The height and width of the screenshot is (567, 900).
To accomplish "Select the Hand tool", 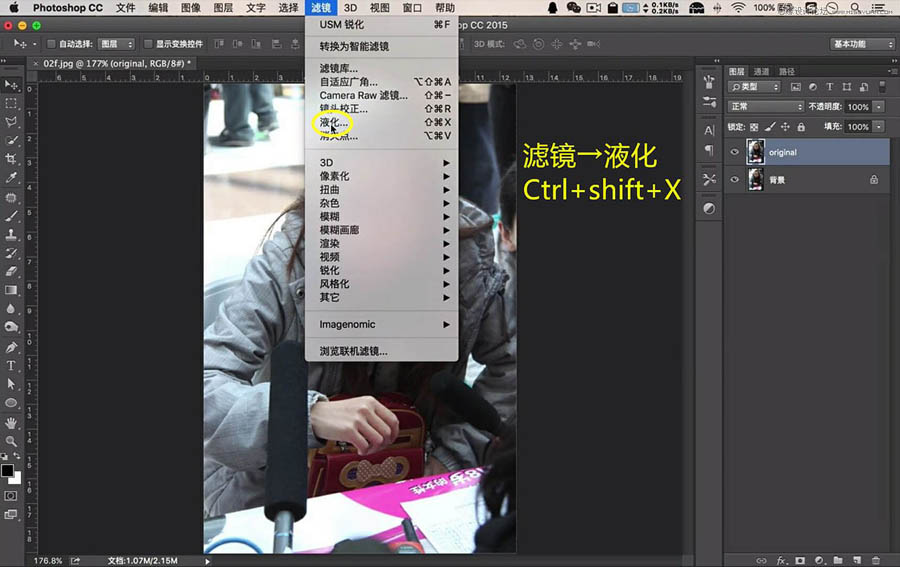I will pyautogui.click(x=11, y=423).
